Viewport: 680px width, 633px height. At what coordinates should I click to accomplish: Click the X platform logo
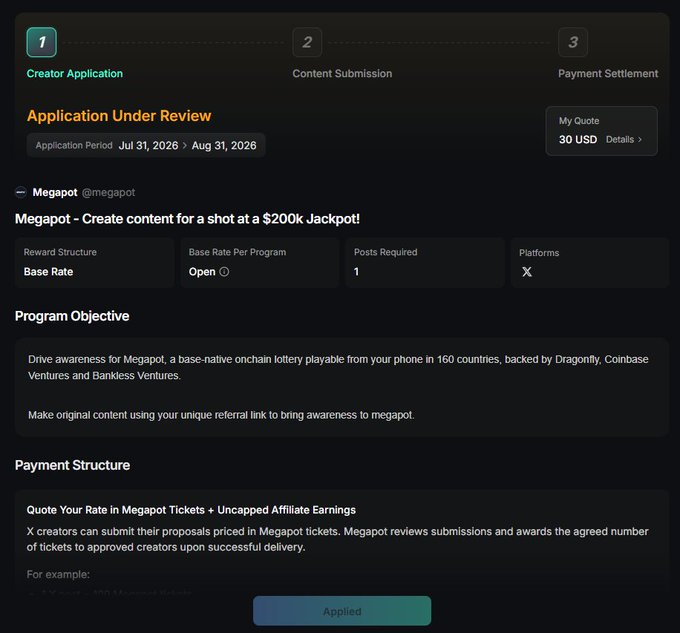pos(527,272)
